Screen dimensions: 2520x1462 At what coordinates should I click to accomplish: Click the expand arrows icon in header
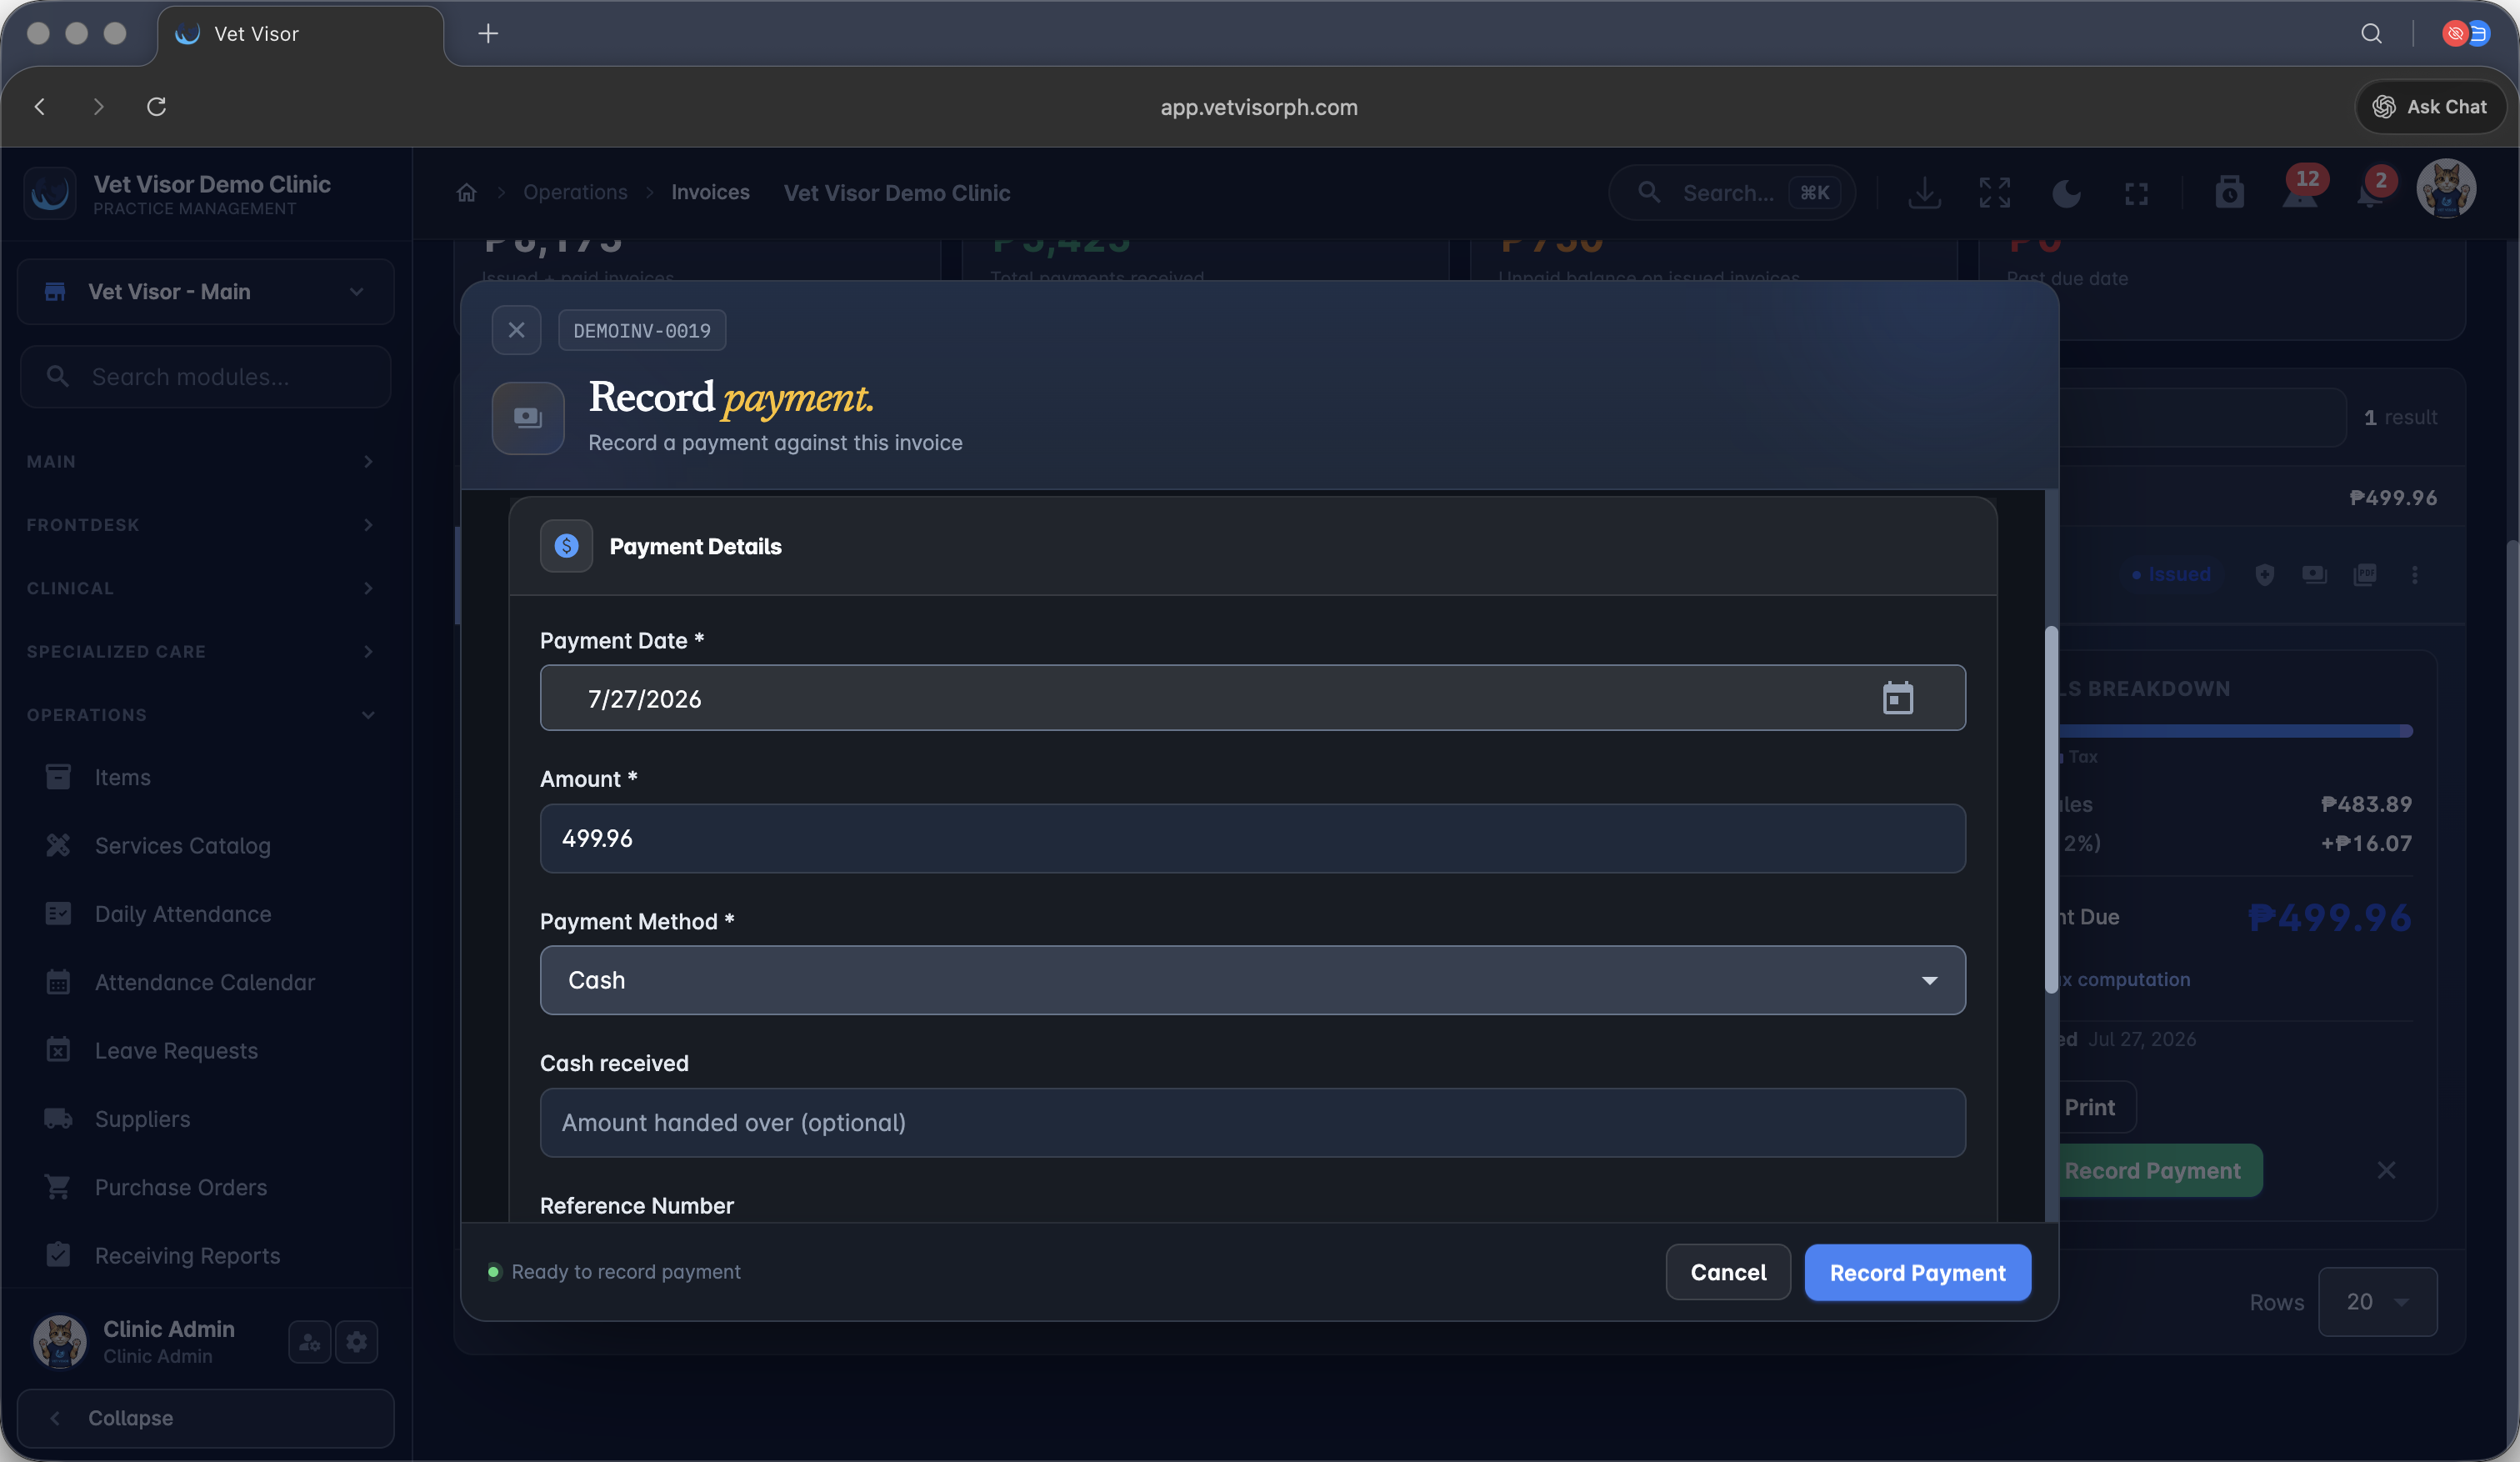[x=1994, y=193]
